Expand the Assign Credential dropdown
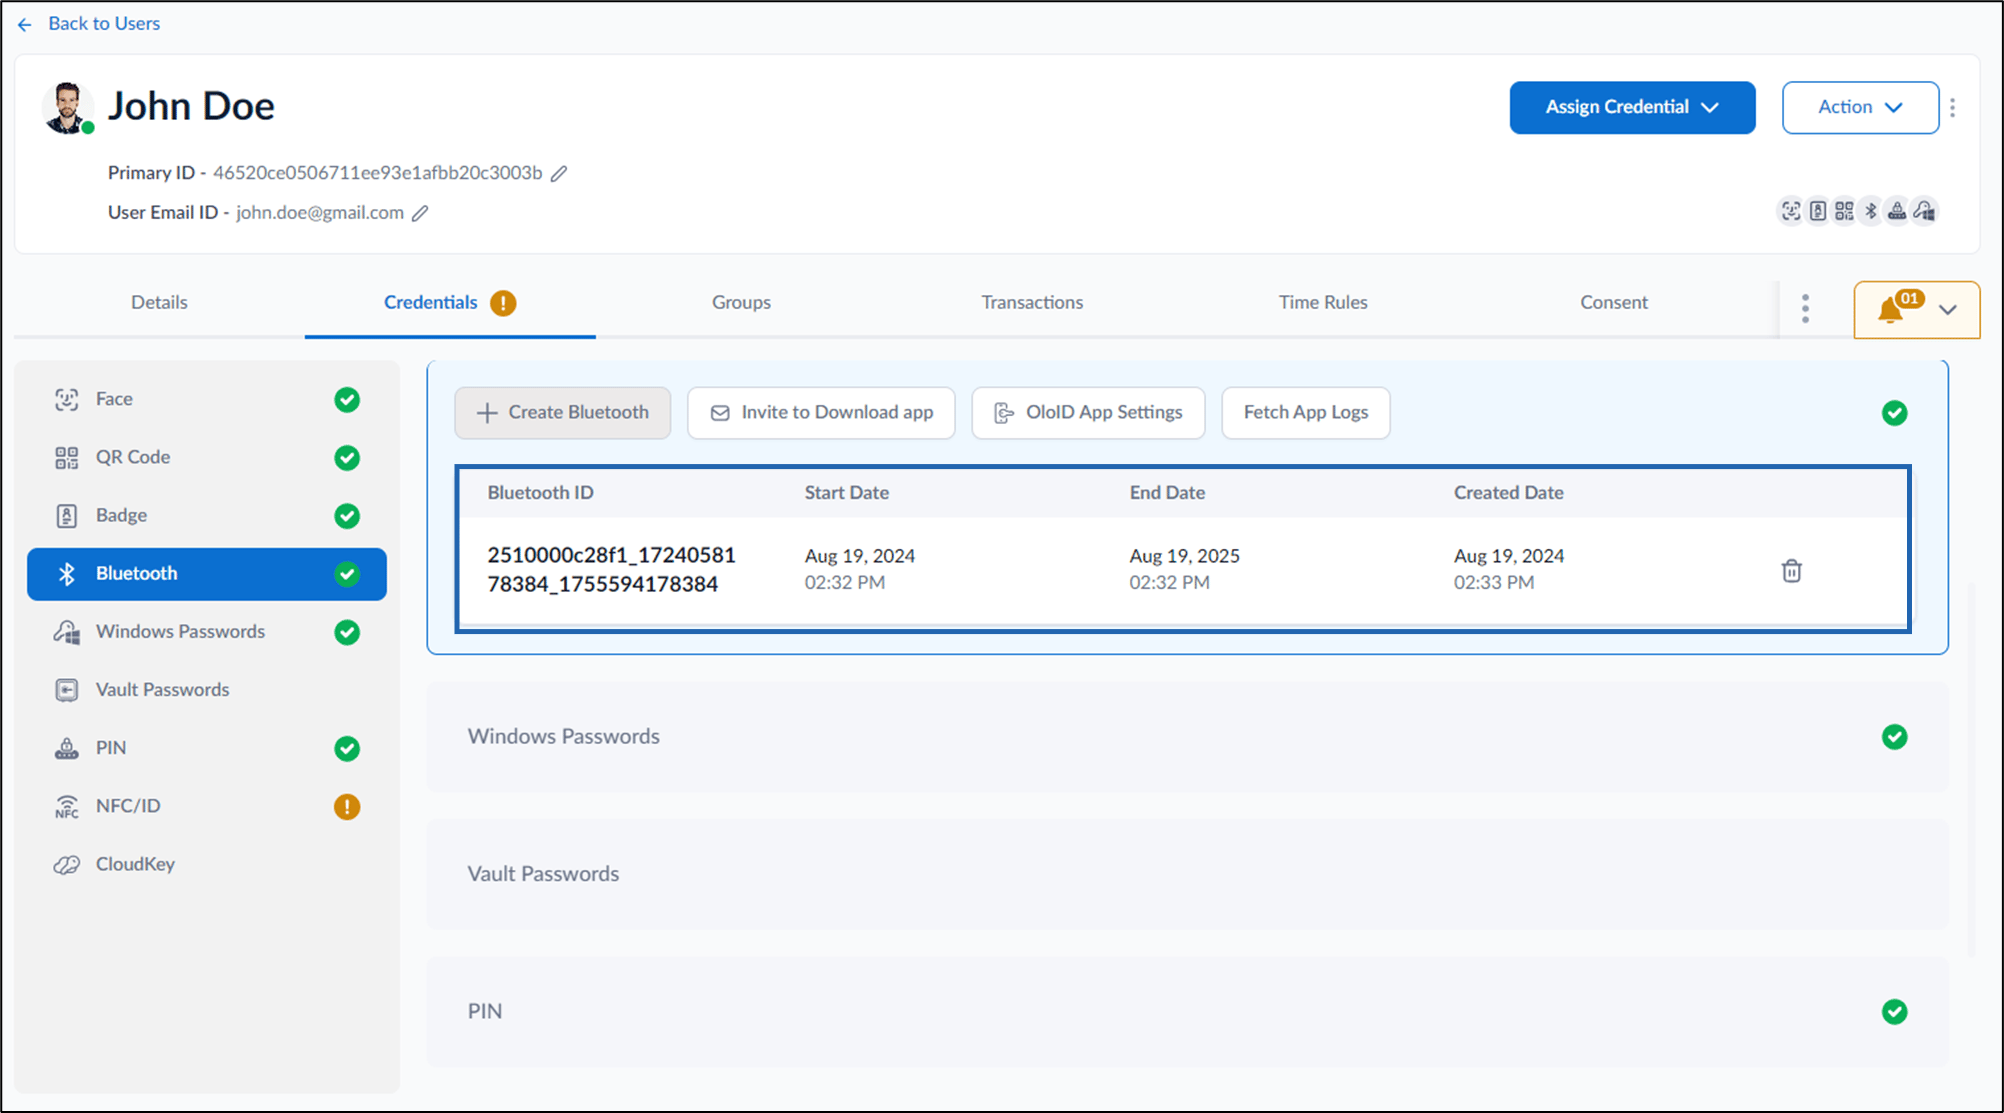Image resolution: width=2004 pixels, height=1113 pixels. pos(1632,107)
